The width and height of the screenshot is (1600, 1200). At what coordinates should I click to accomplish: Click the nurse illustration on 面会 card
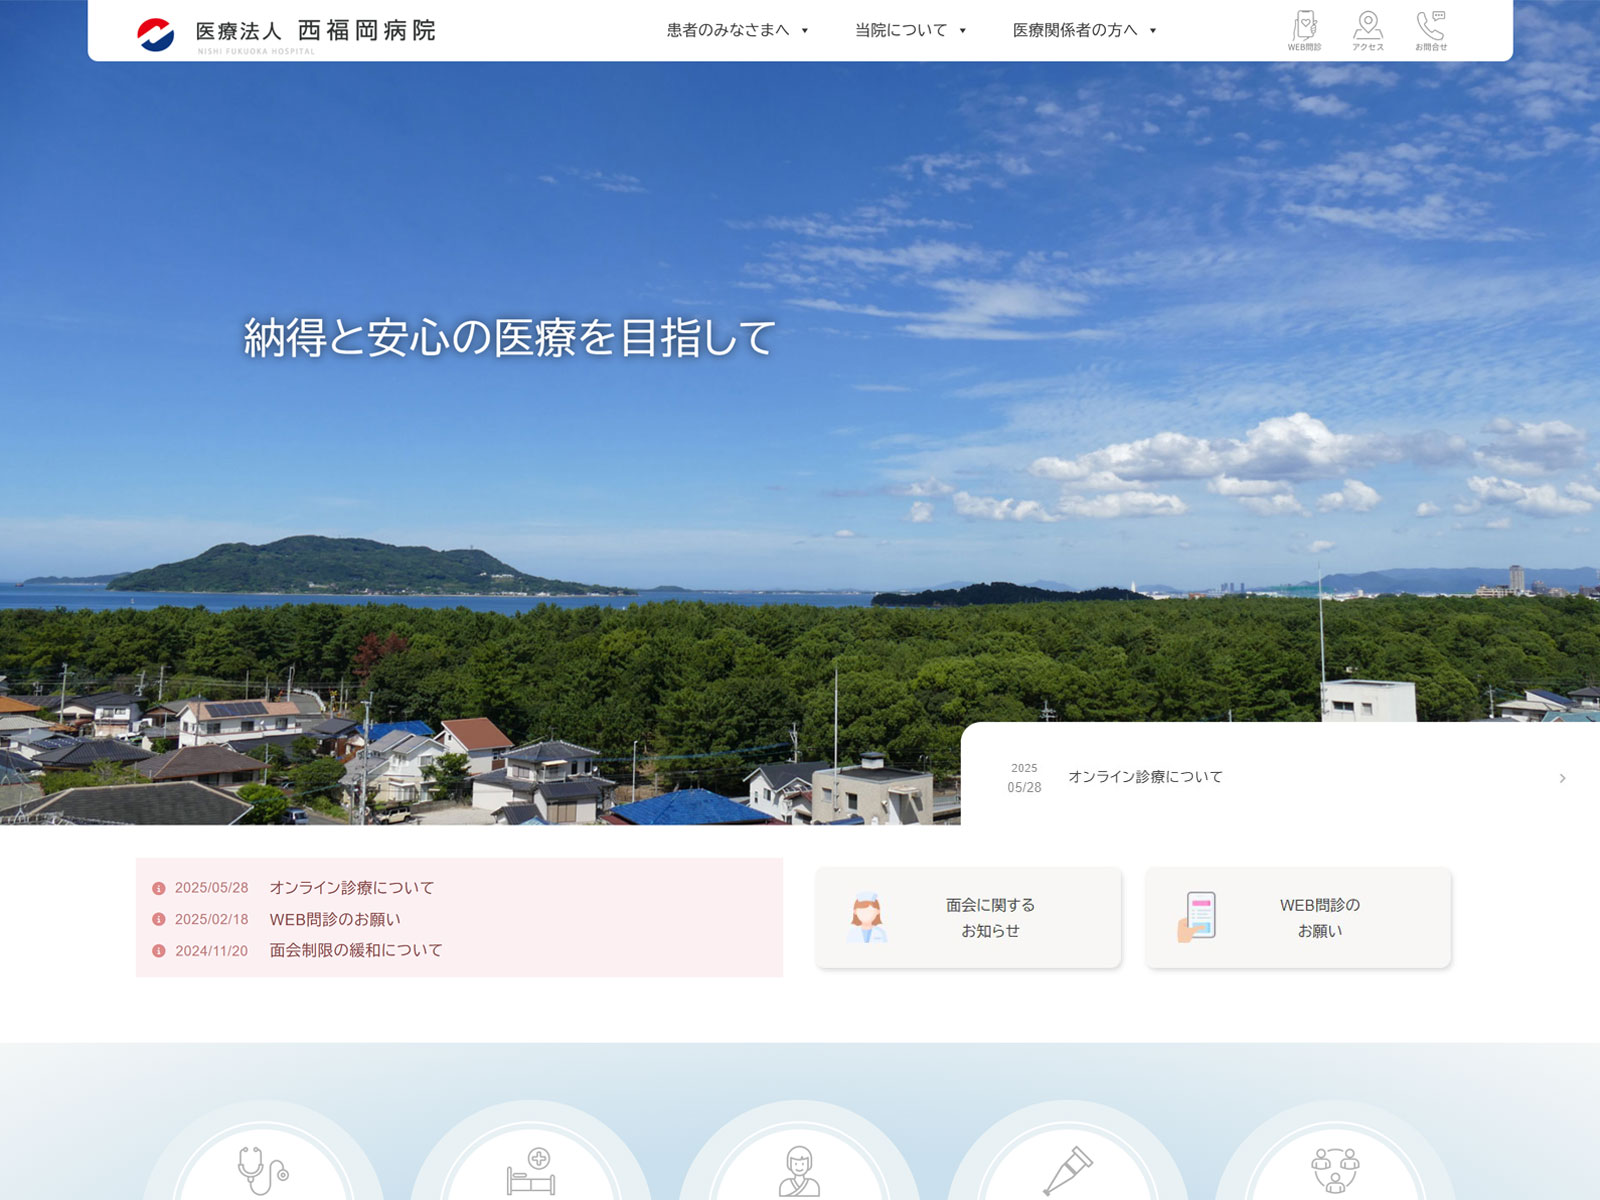(x=867, y=918)
